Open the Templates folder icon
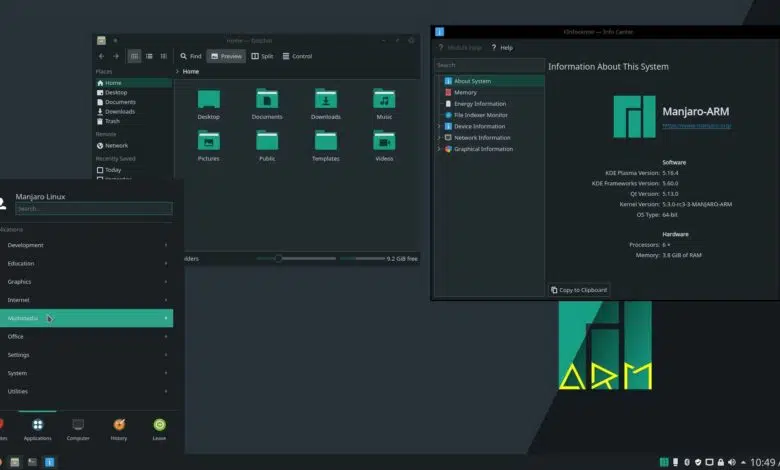This screenshot has height=470, width=780. click(326, 146)
